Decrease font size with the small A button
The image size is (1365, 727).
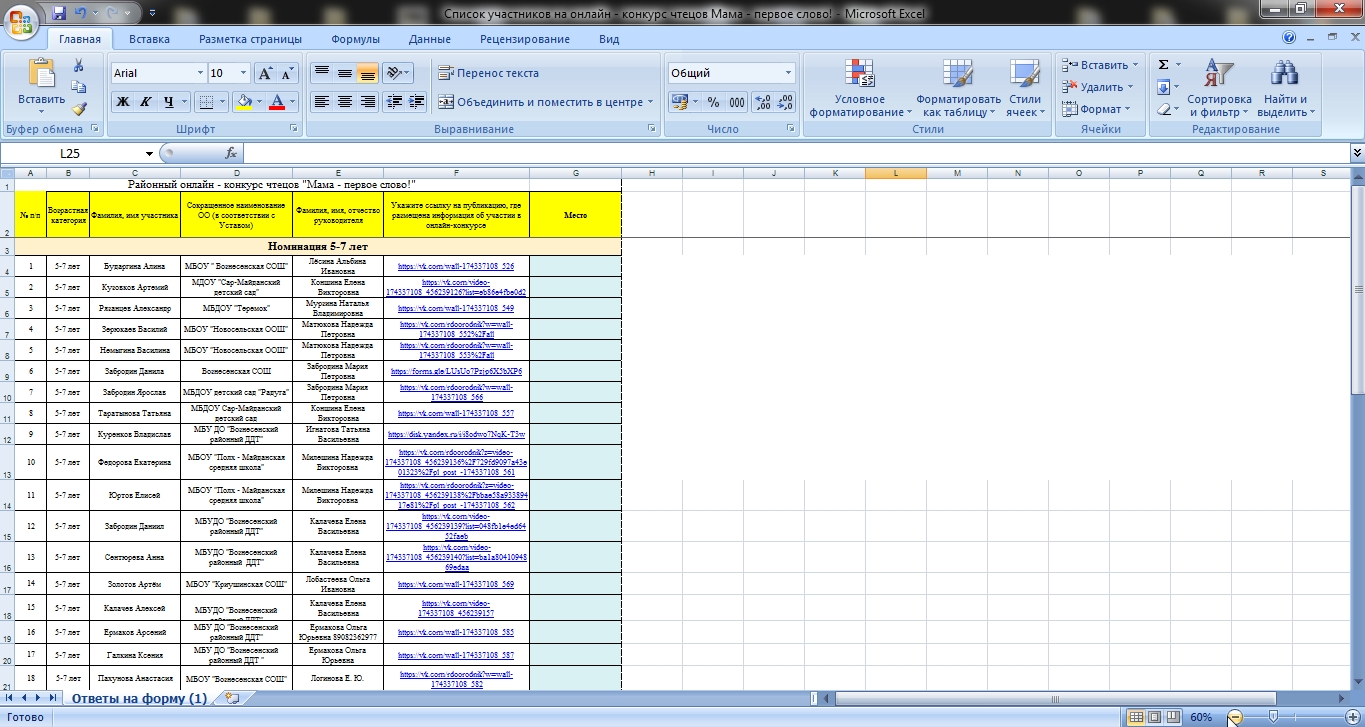pos(287,73)
